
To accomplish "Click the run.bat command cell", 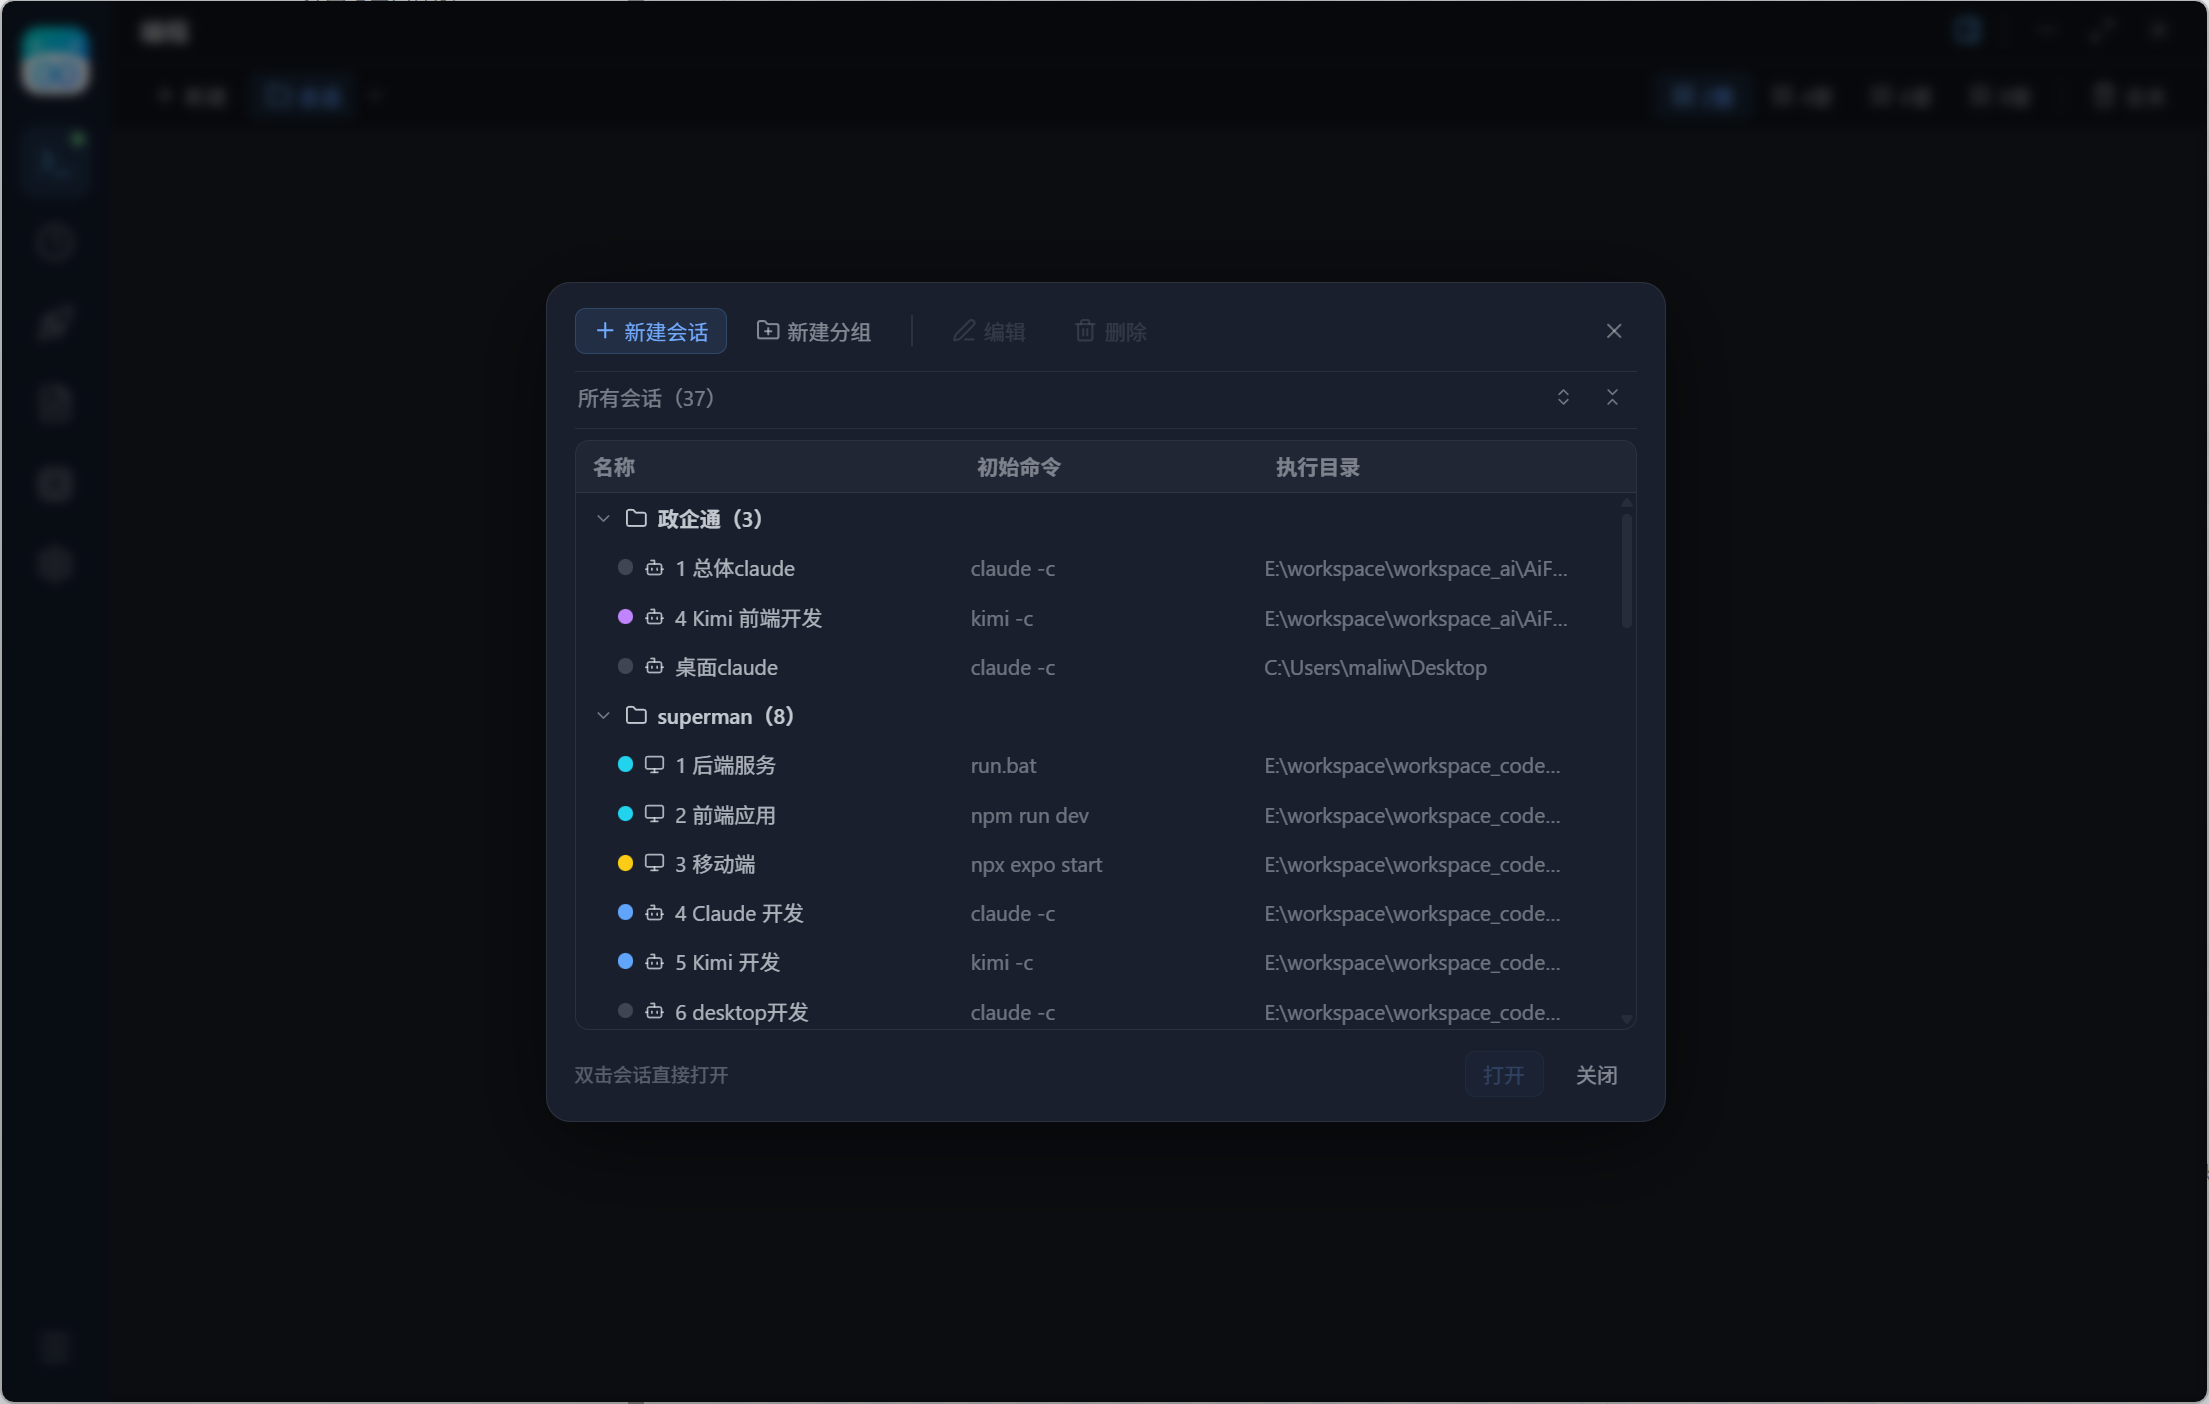I will pyautogui.click(x=1003, y=766).
